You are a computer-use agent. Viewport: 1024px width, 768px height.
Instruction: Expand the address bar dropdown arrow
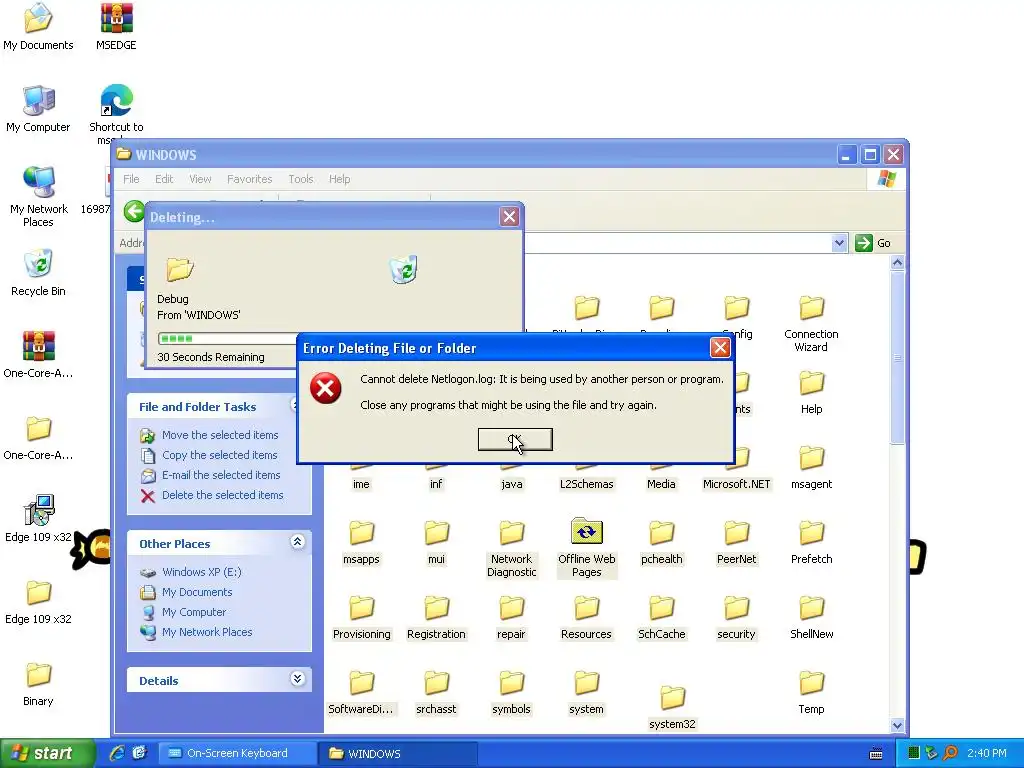pyautogui.click(x=839, y=243)
